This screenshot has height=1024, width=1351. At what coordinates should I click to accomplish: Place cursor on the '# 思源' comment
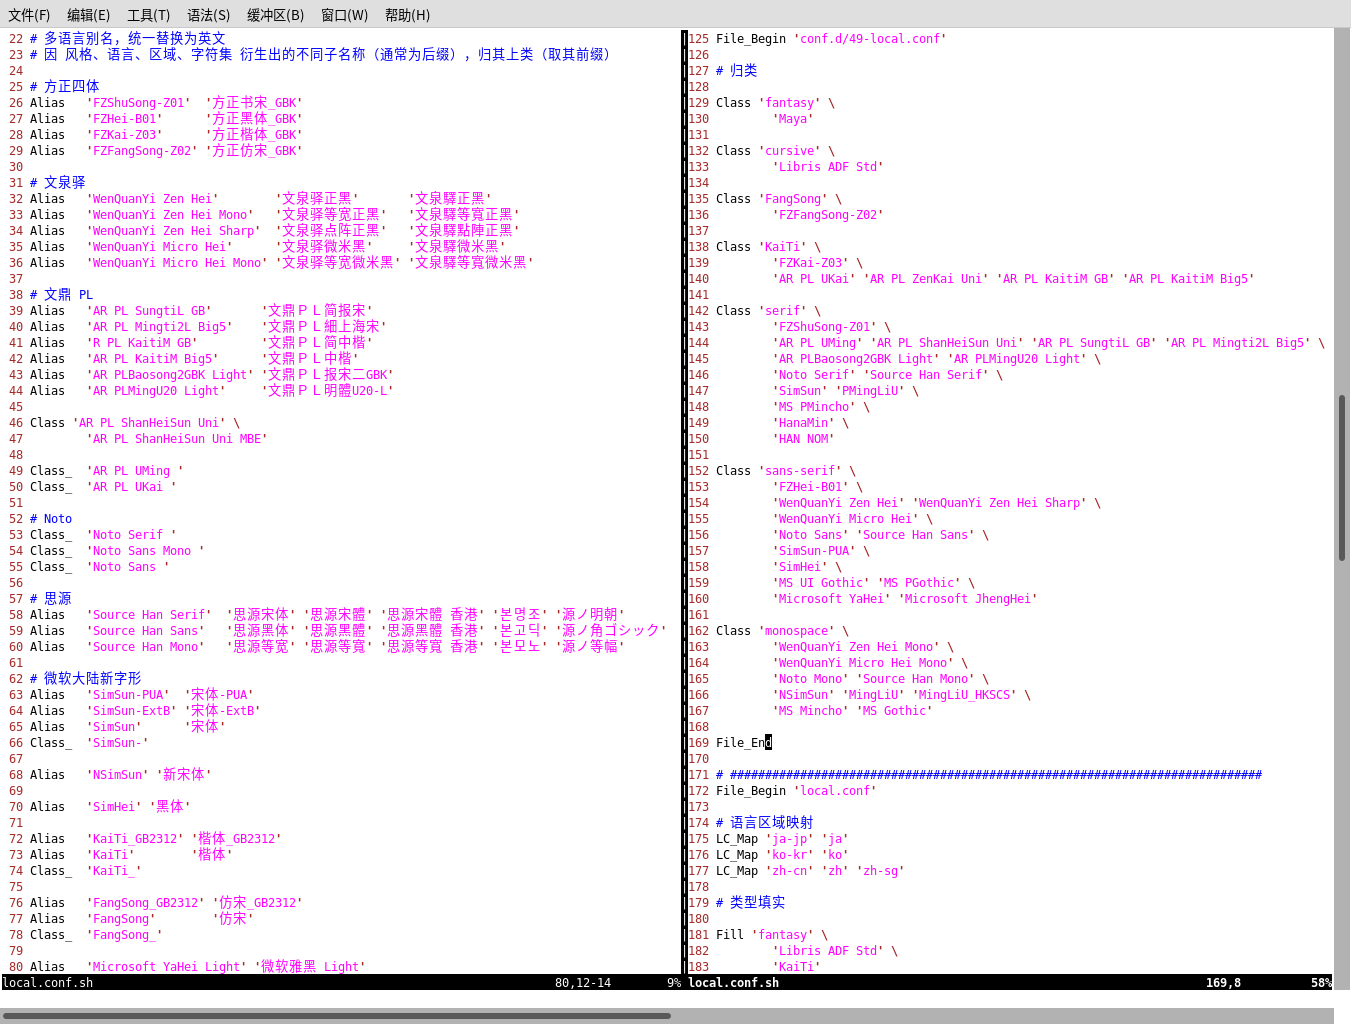[51, 599]
